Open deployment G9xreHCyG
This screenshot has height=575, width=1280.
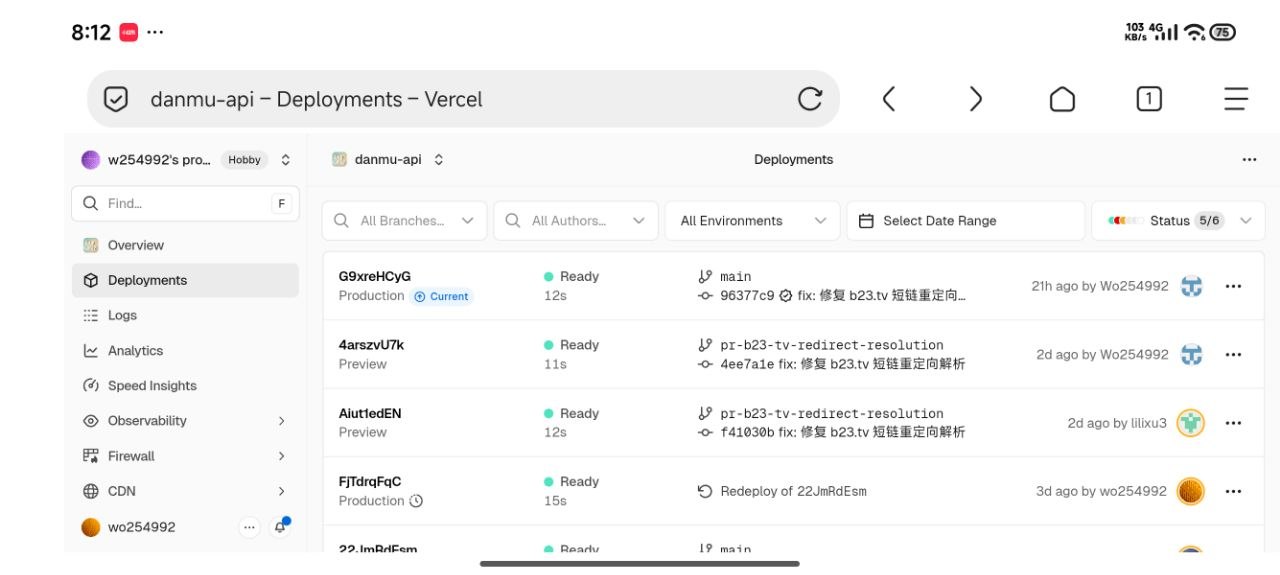click(375, 277)
